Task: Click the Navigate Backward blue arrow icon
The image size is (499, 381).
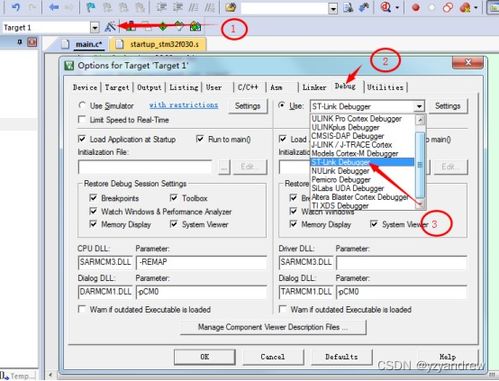Action: click(x=53, y=7)
